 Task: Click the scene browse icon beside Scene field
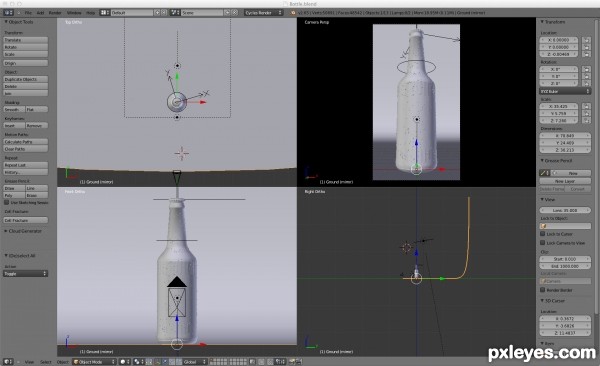click(x=176, y=13)
